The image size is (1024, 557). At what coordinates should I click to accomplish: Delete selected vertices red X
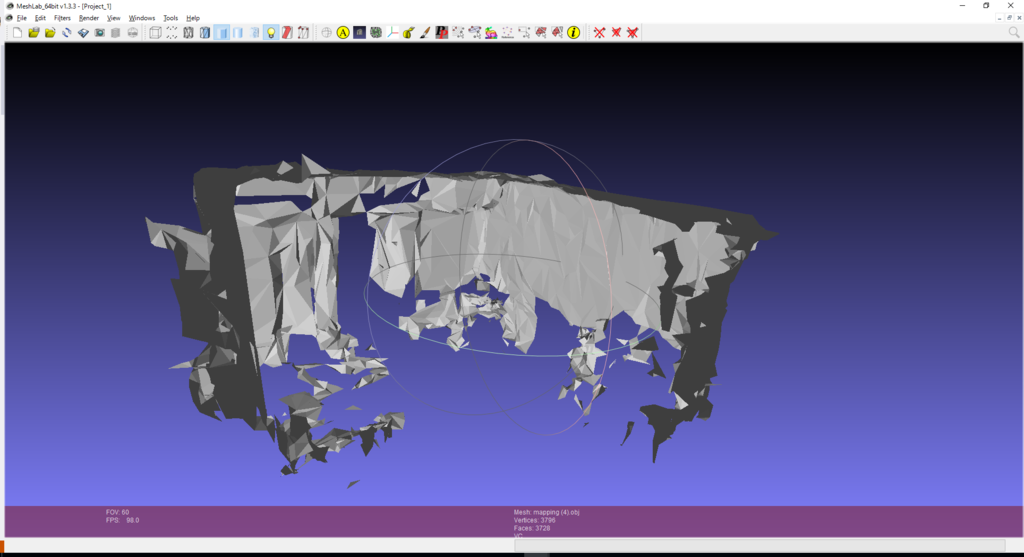point(600,33)
